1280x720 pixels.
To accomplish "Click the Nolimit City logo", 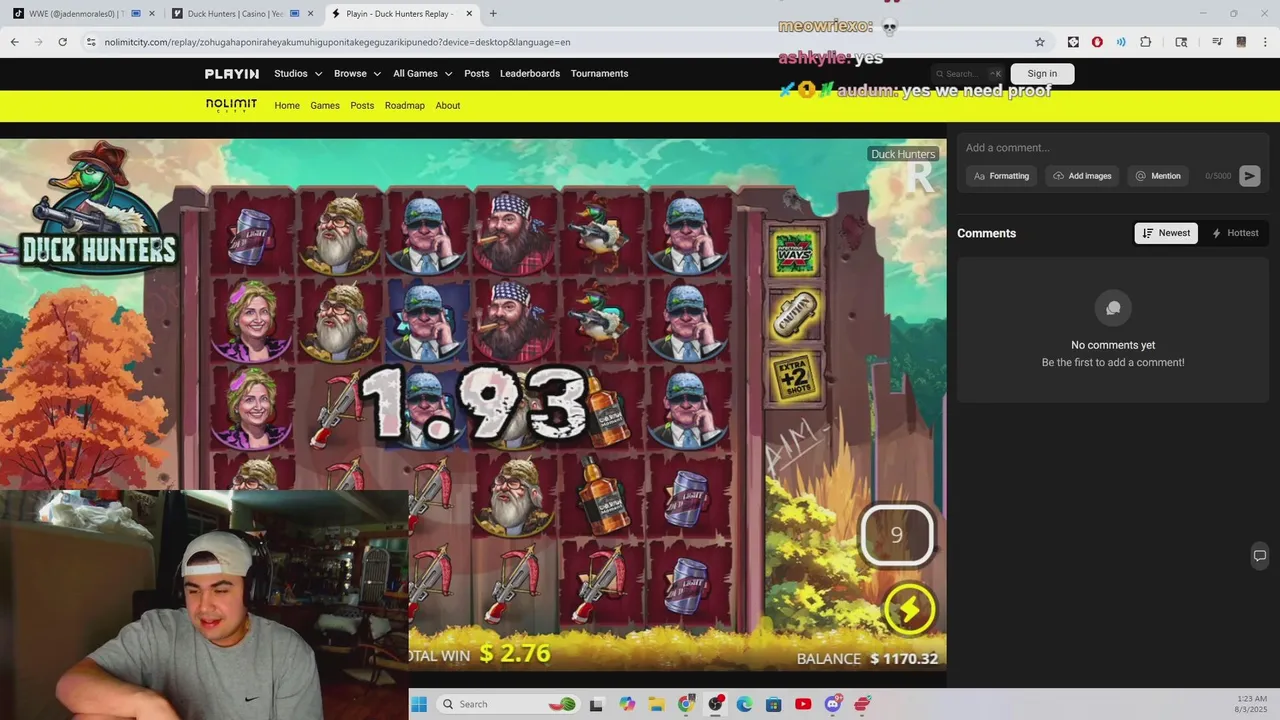I will (x=232, y=105).
